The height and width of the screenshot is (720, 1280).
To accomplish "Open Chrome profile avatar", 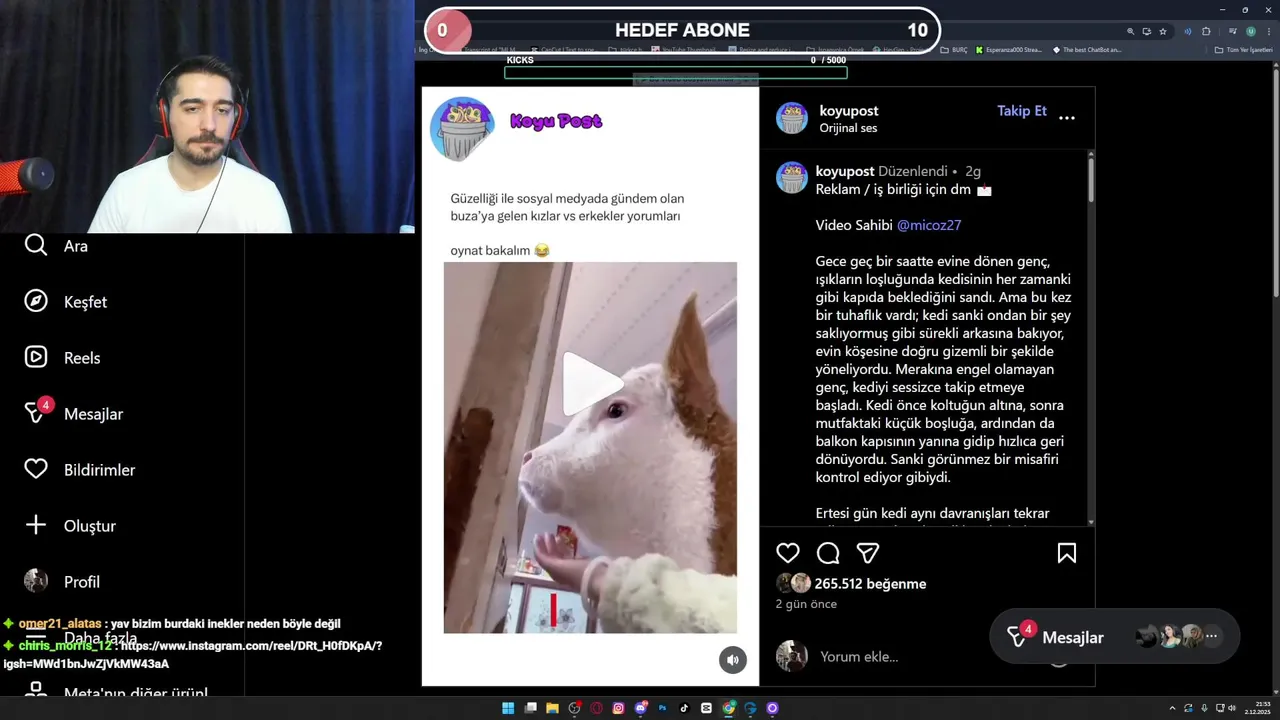I will 1251,31.
